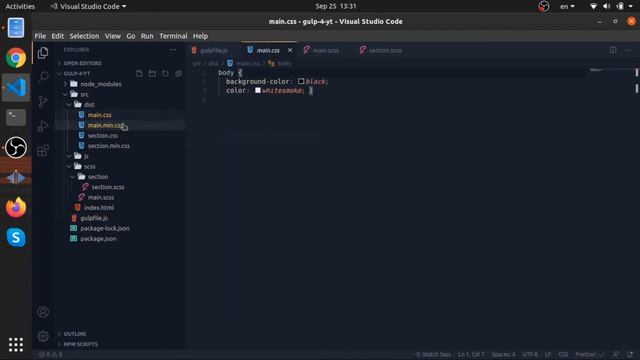Click the New File icon in explorer header
This screenshot has height=360, width=640.
139,73
